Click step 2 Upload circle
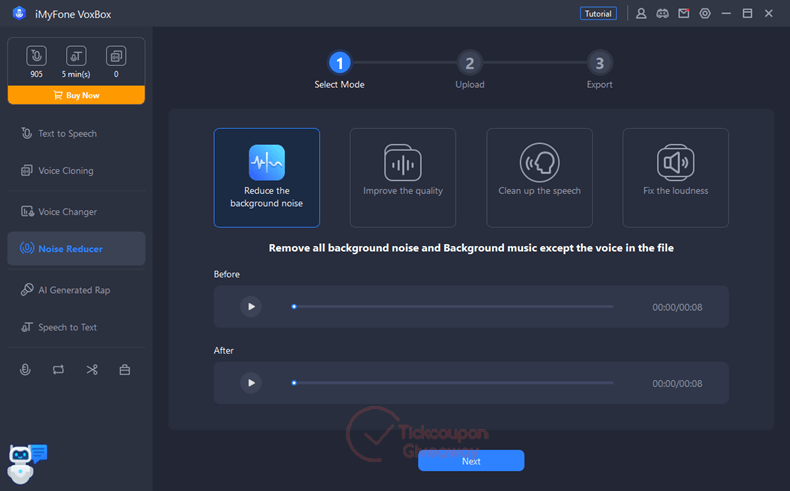This screenshot has height=491, width=790. coord(470,63)
